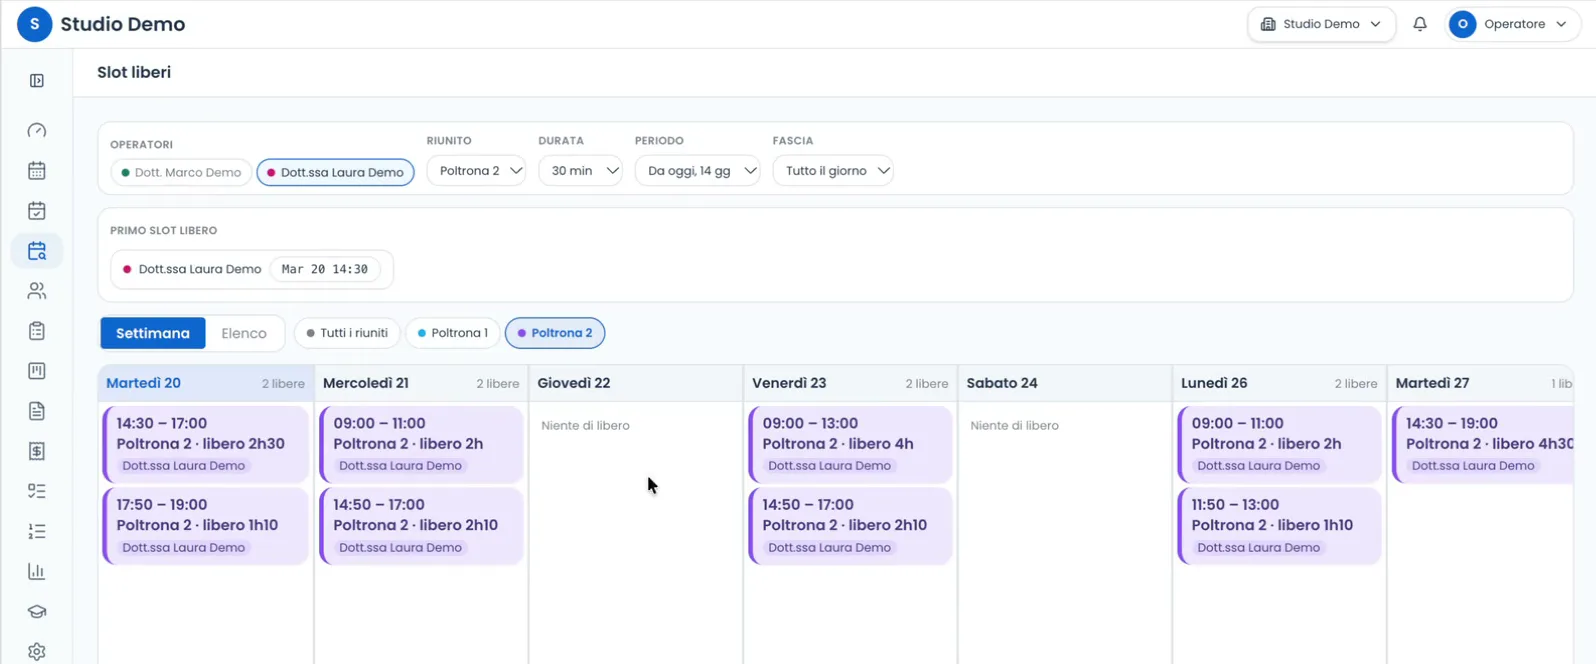
Task: Select the Settimana view tab
Action: 153,333
